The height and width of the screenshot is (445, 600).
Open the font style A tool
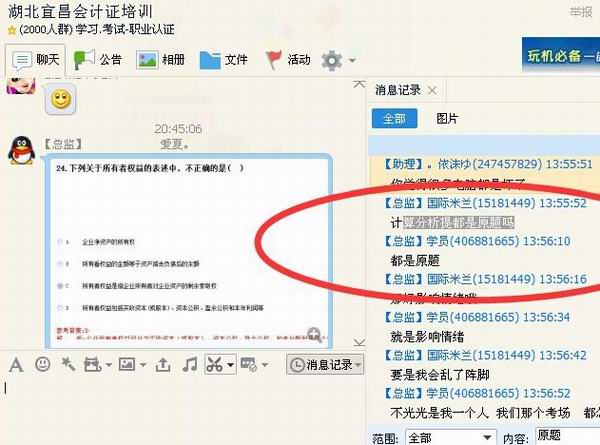click(x=16, y=365)
